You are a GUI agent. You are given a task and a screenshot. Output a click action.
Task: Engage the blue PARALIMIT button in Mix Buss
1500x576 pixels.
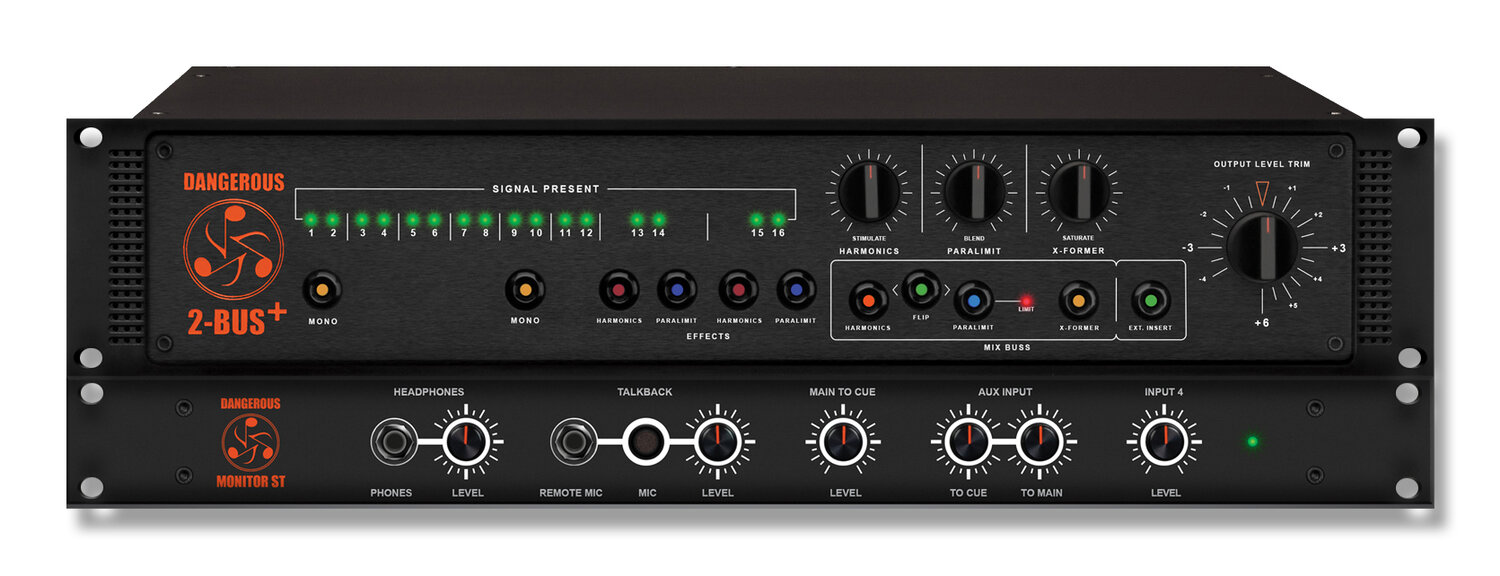coord(973,299)
